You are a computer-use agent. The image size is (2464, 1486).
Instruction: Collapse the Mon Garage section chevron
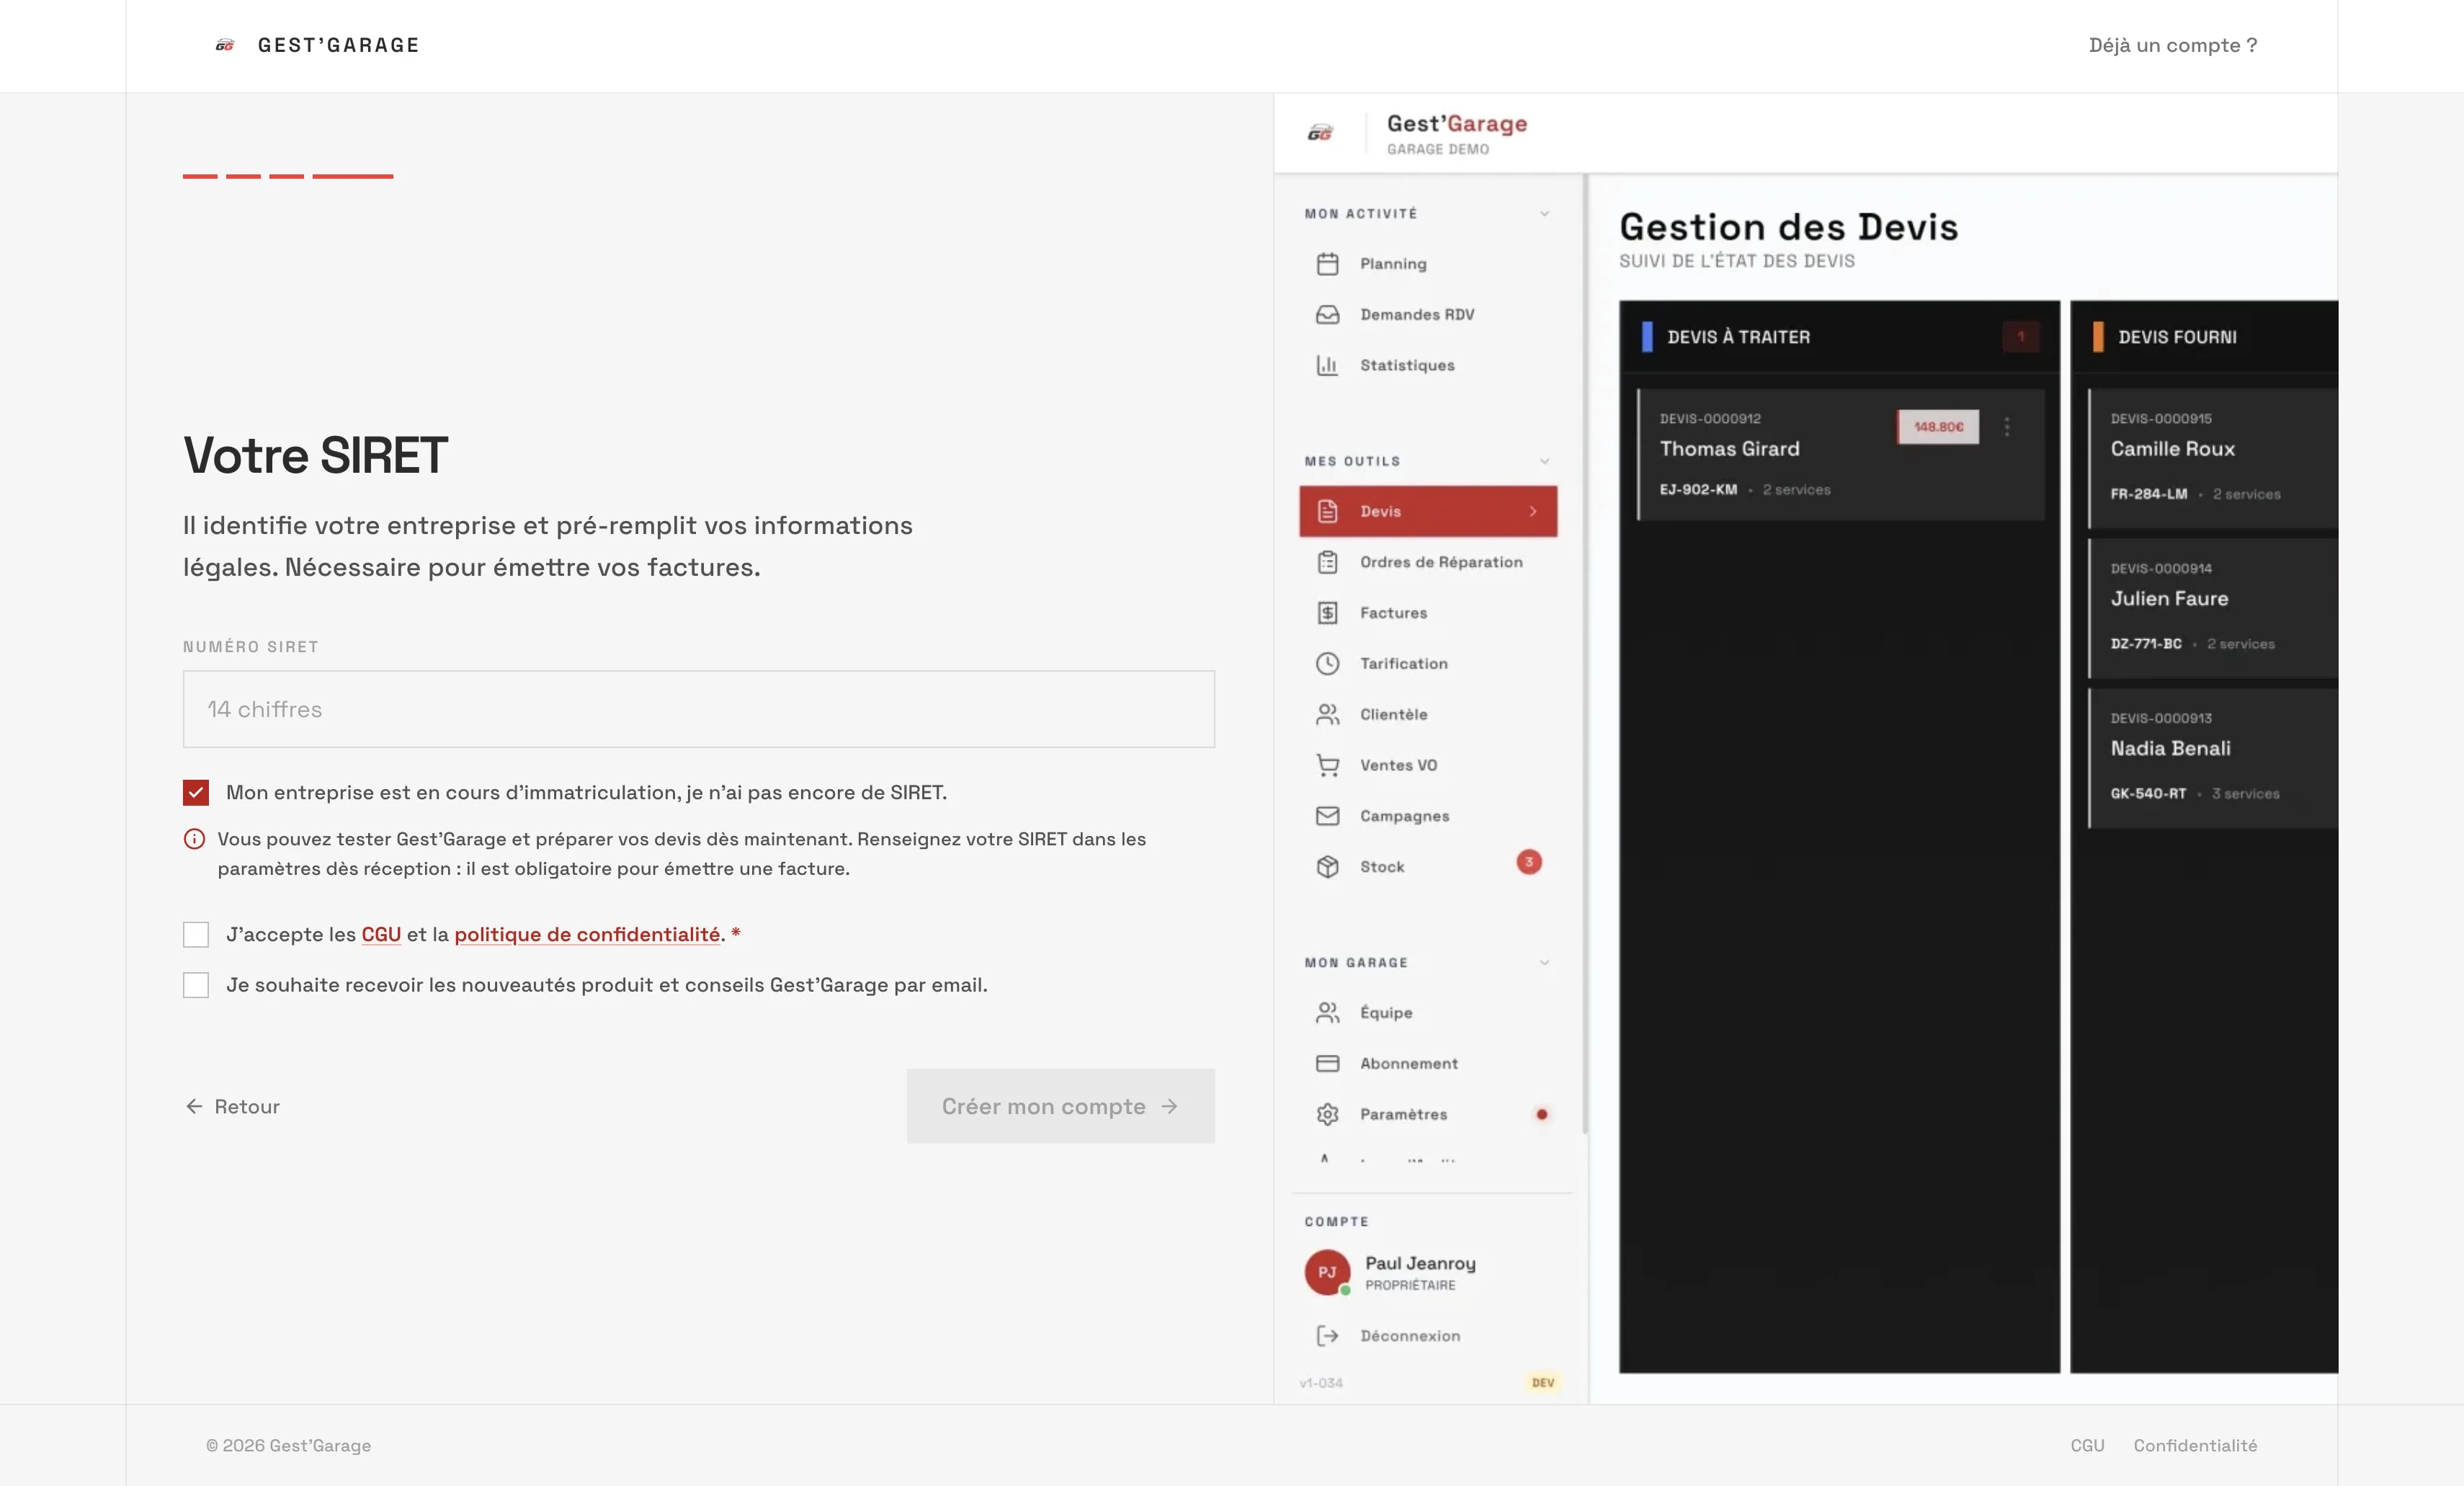pyautogui.click(x=1544, y=963)
